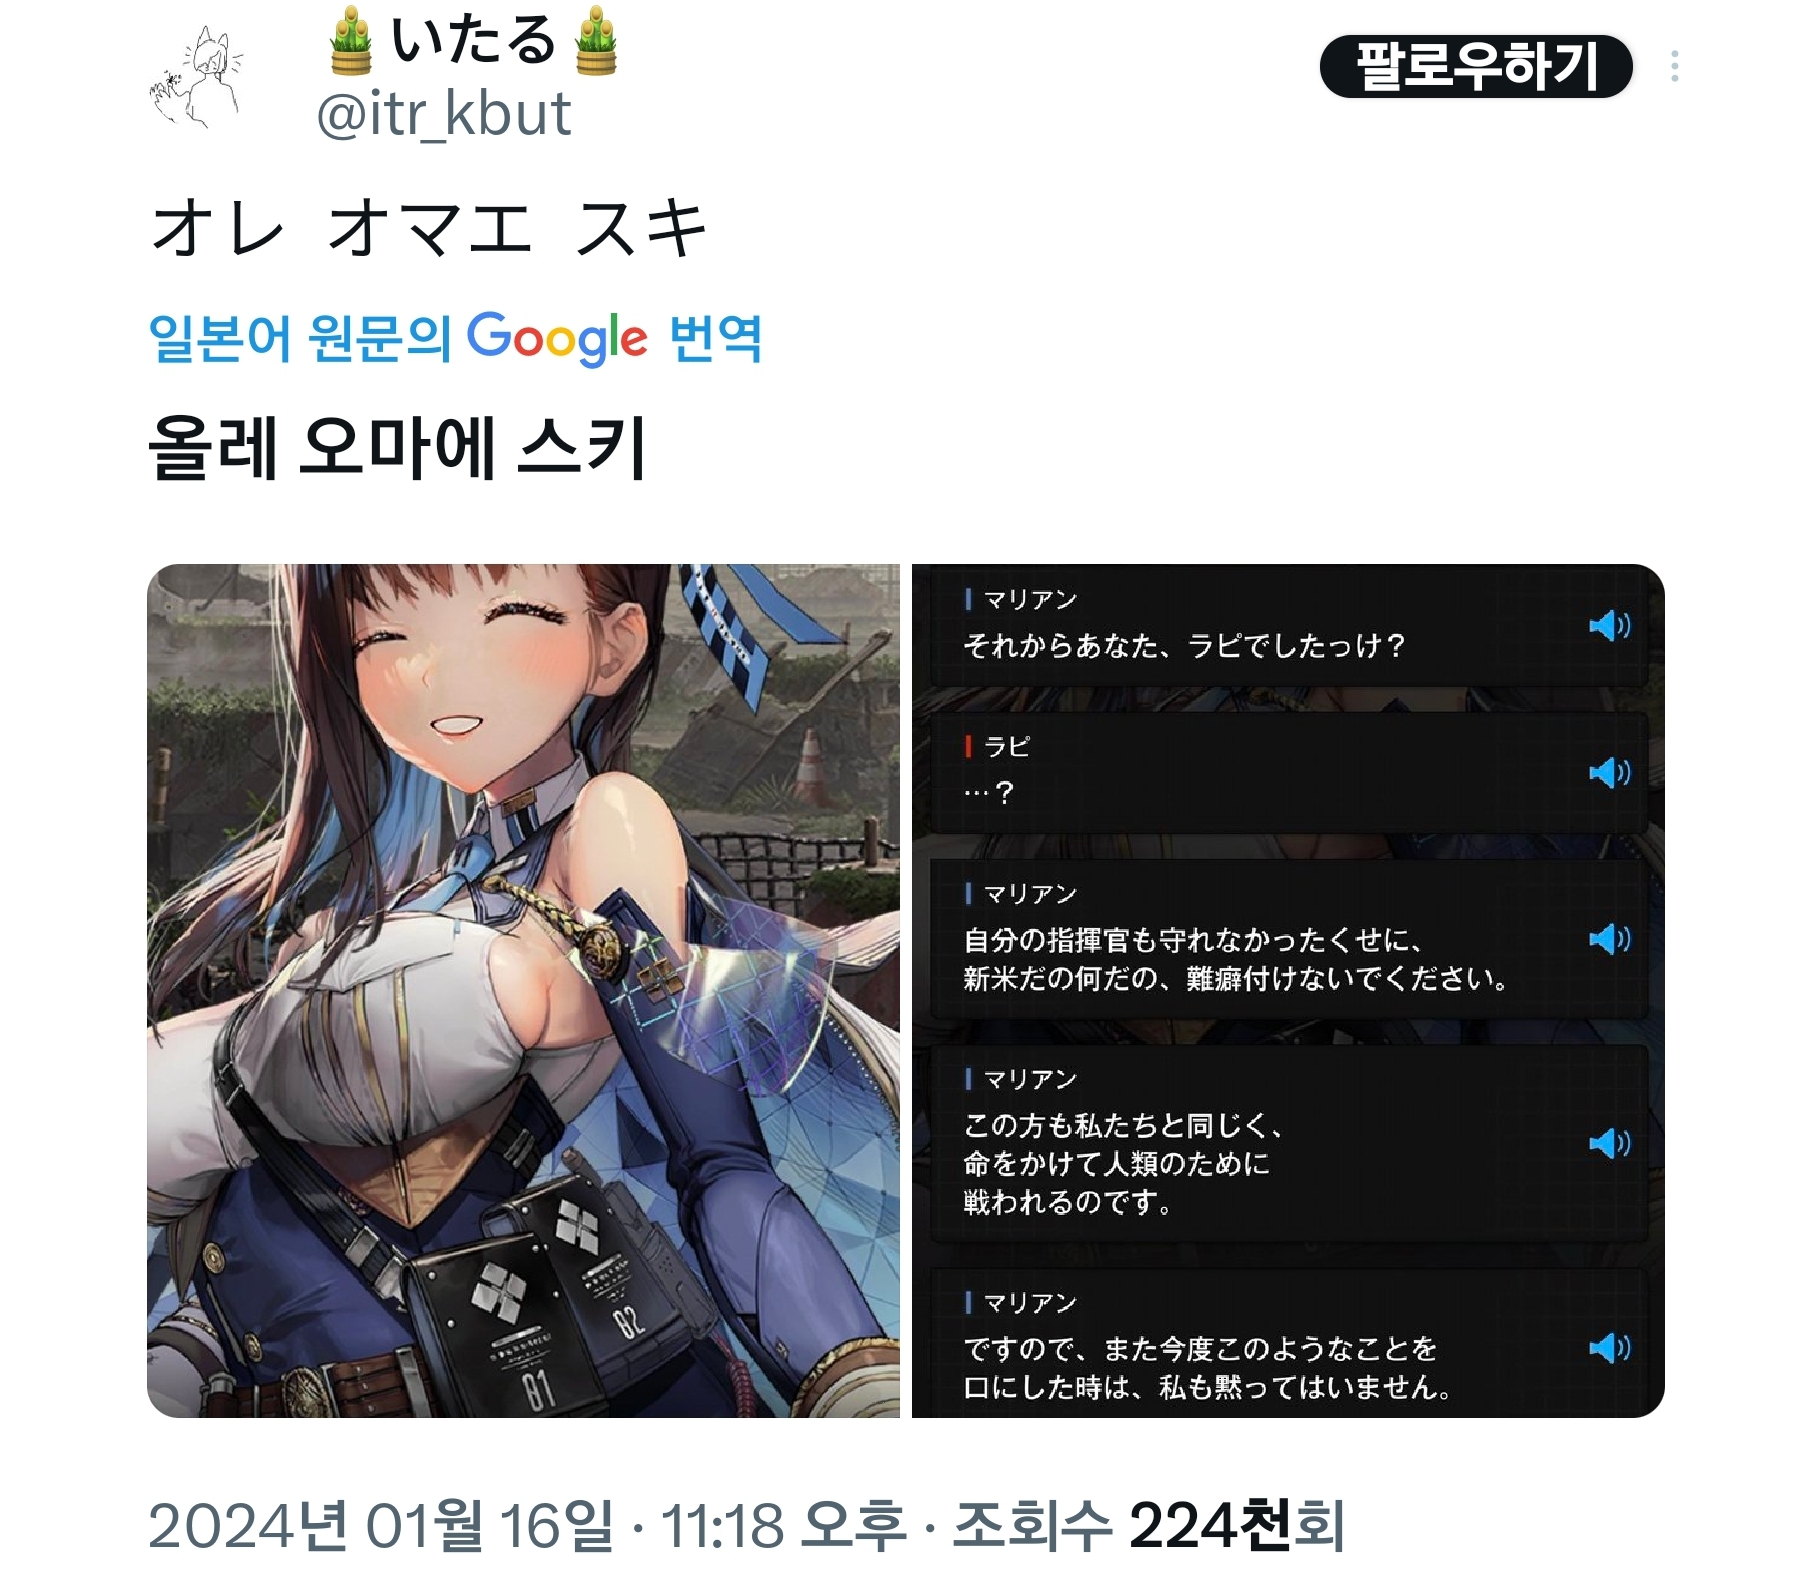The height and width of the screenshot is (1575, 1811).
Task: Toggle the Google 번역 translation link
Action: (x=455, y=338)
